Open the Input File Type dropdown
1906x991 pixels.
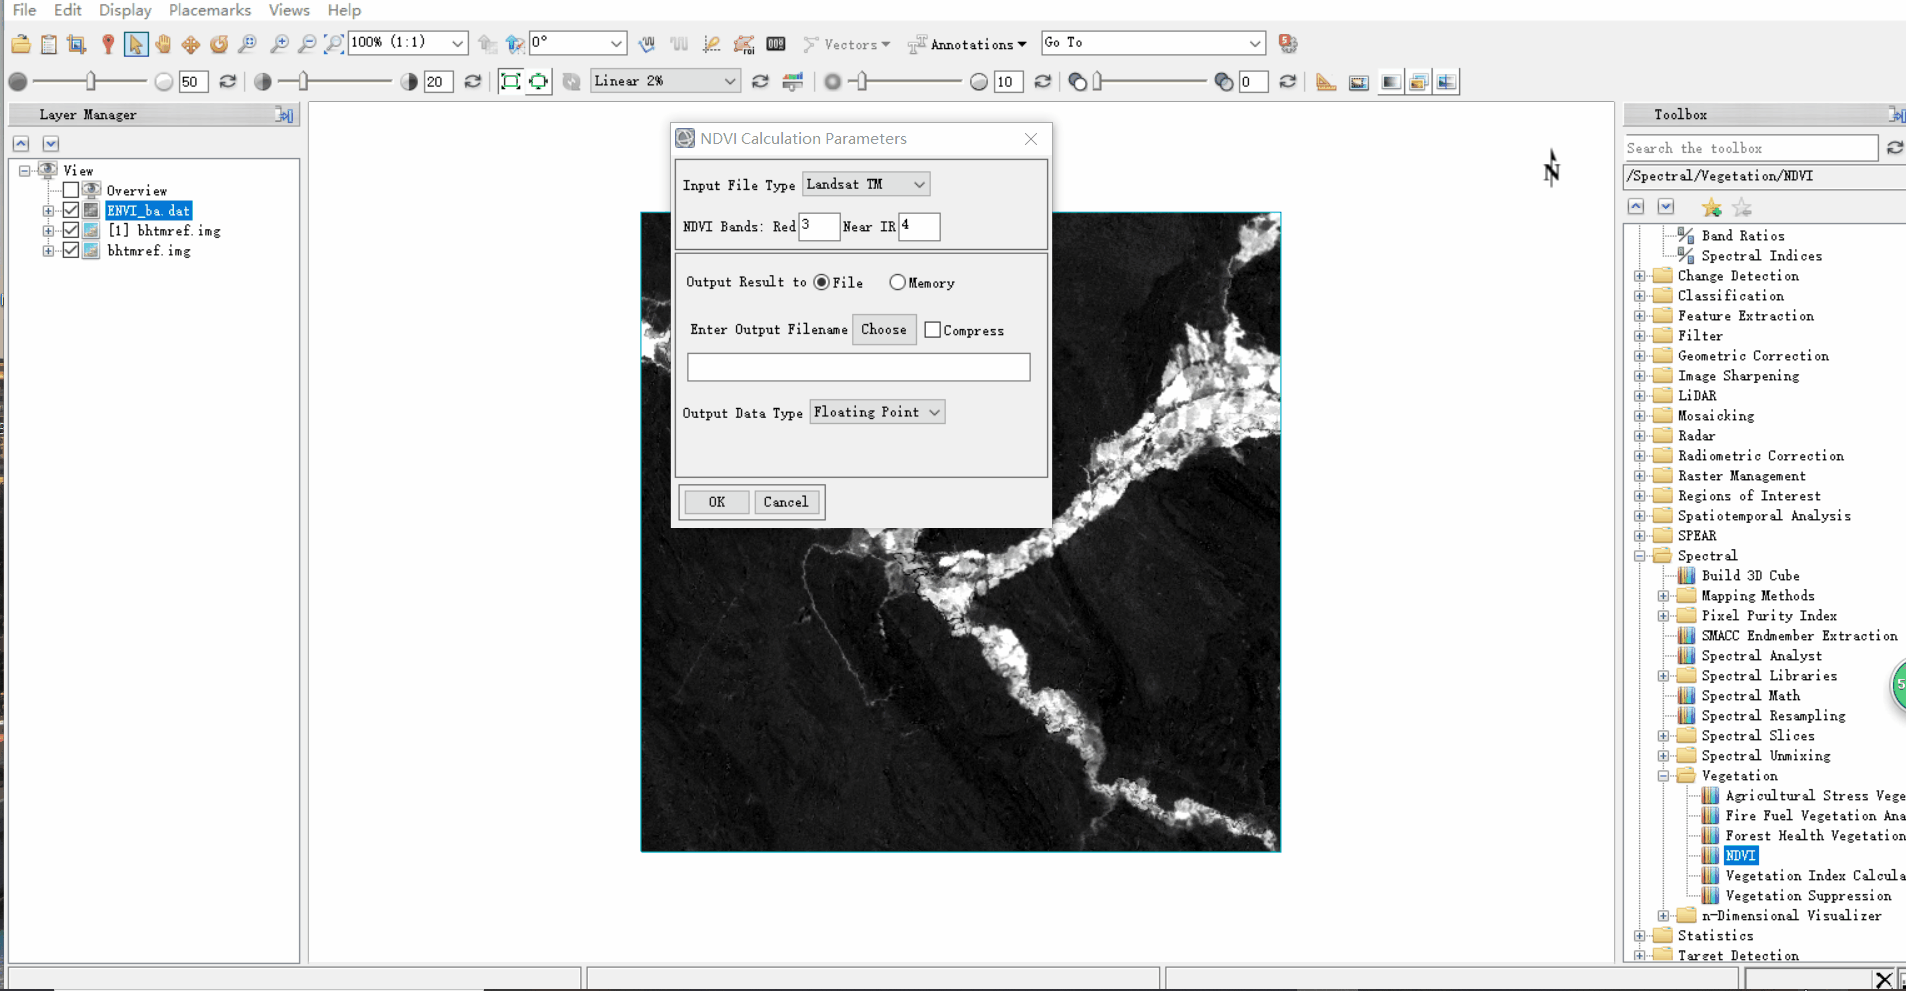click(866, 184)
